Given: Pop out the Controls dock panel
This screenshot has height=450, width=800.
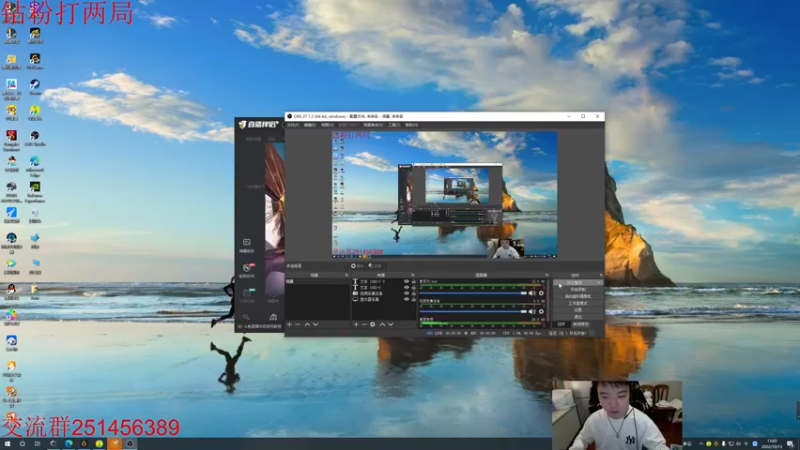Looking at the screenshot, I should 601,275.
